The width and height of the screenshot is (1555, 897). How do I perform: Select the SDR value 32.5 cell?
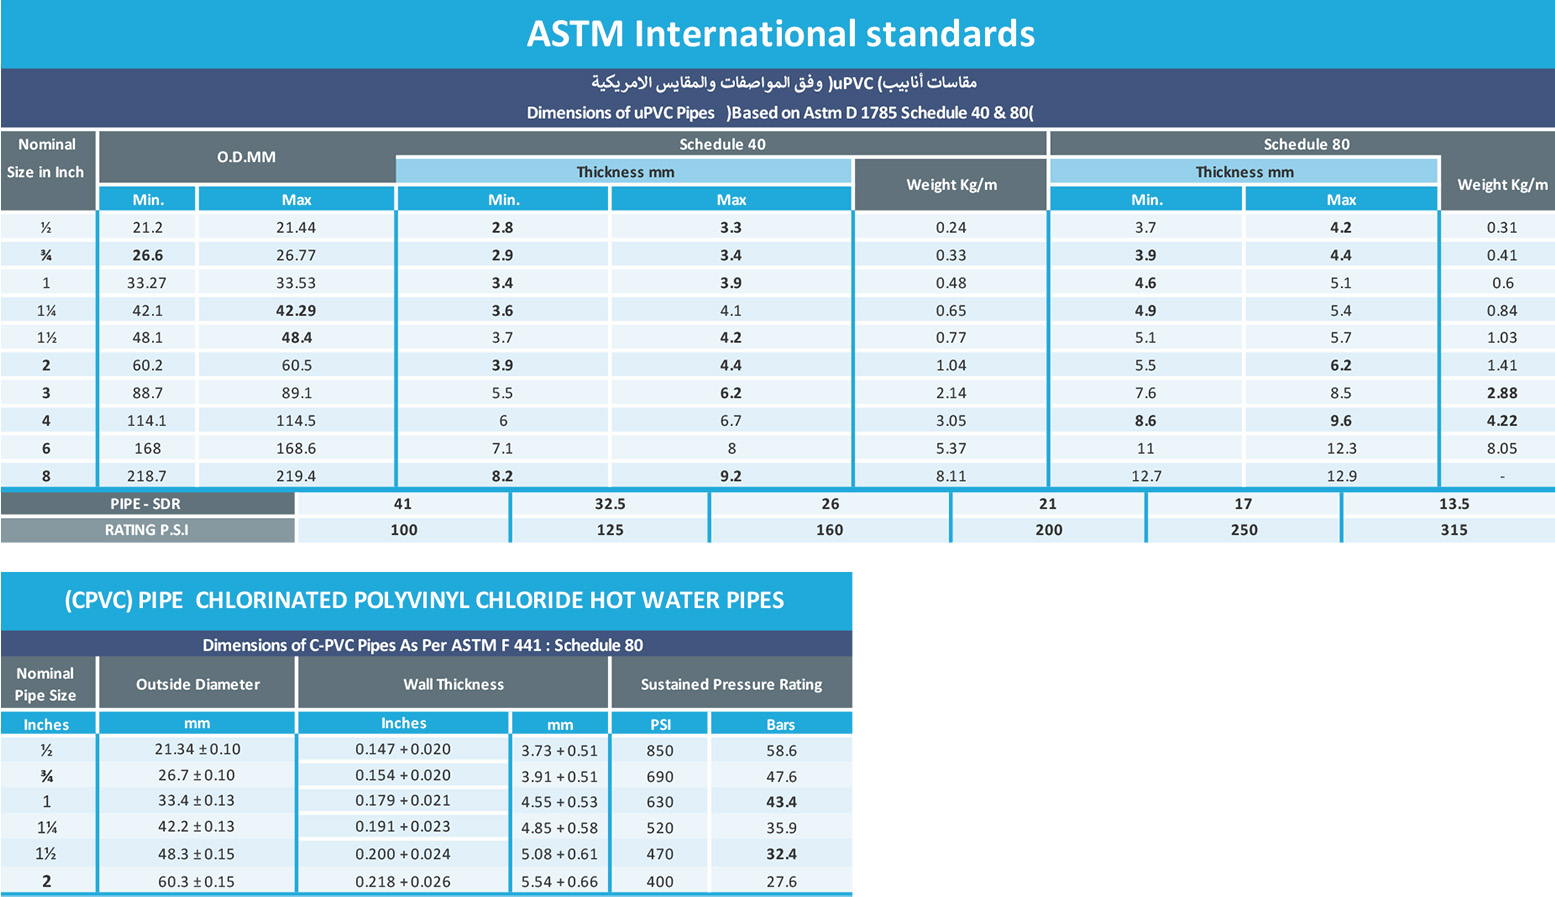(610, 503)
